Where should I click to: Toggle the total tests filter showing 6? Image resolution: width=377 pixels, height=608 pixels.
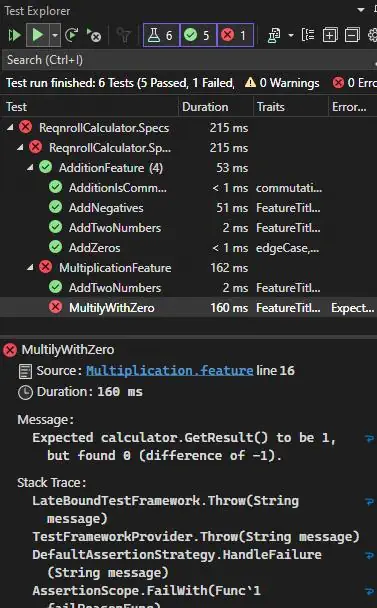tap(161, 35)
